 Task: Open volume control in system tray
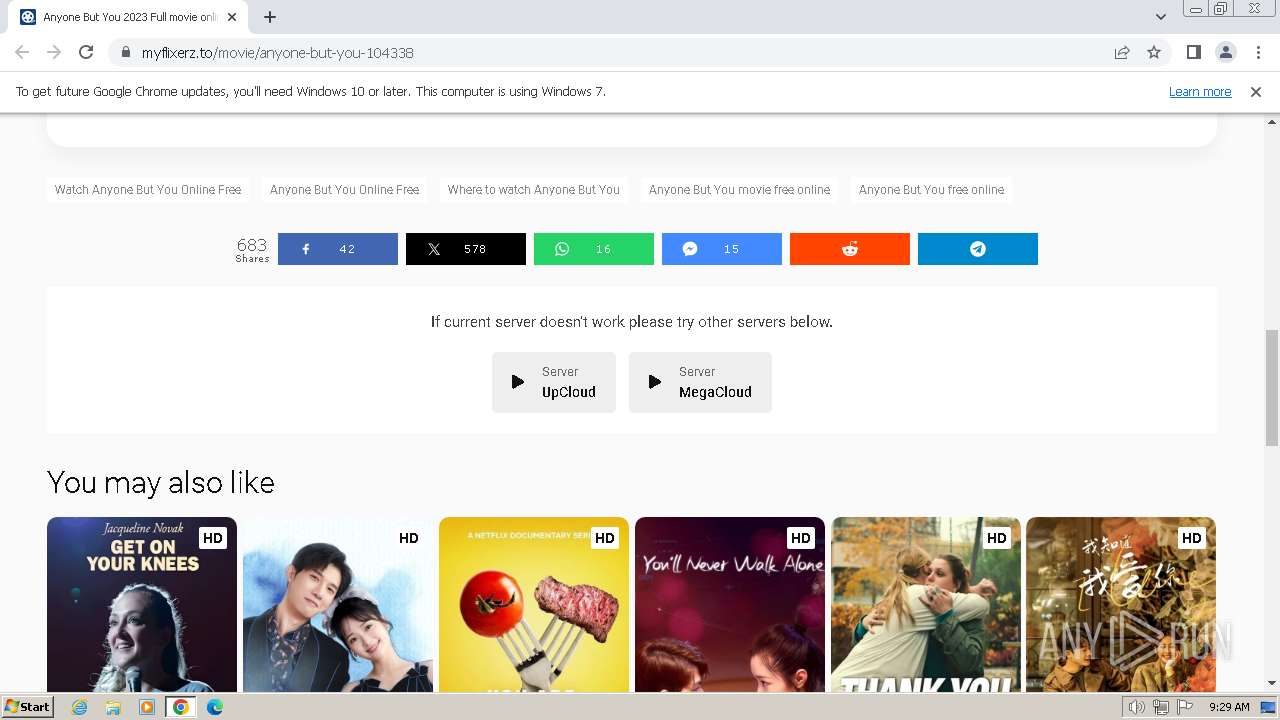pos(1137,707)
